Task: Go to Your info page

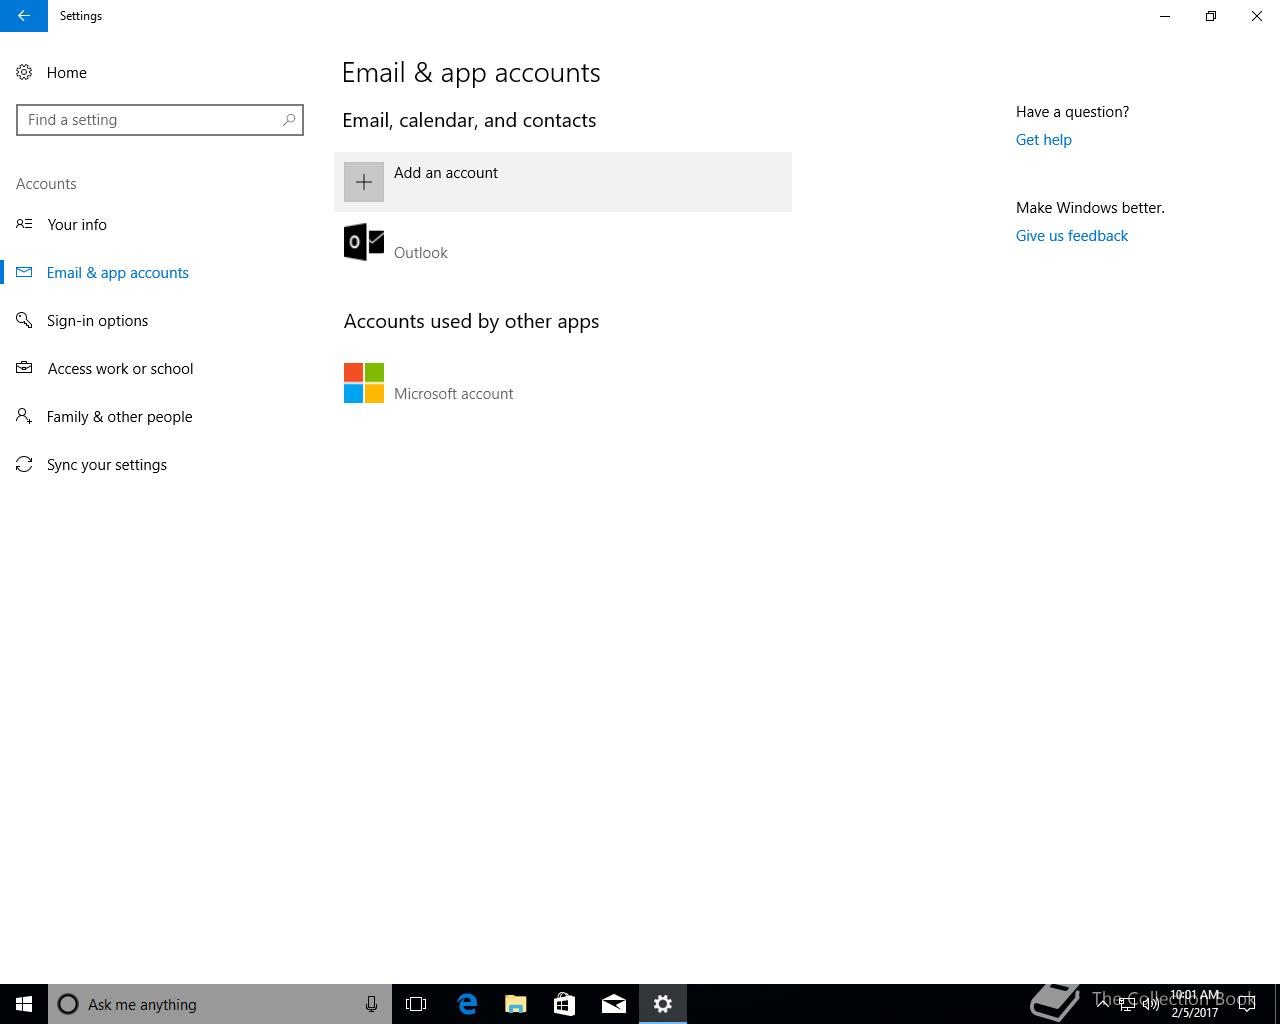Action: click(x=77, y=224)
